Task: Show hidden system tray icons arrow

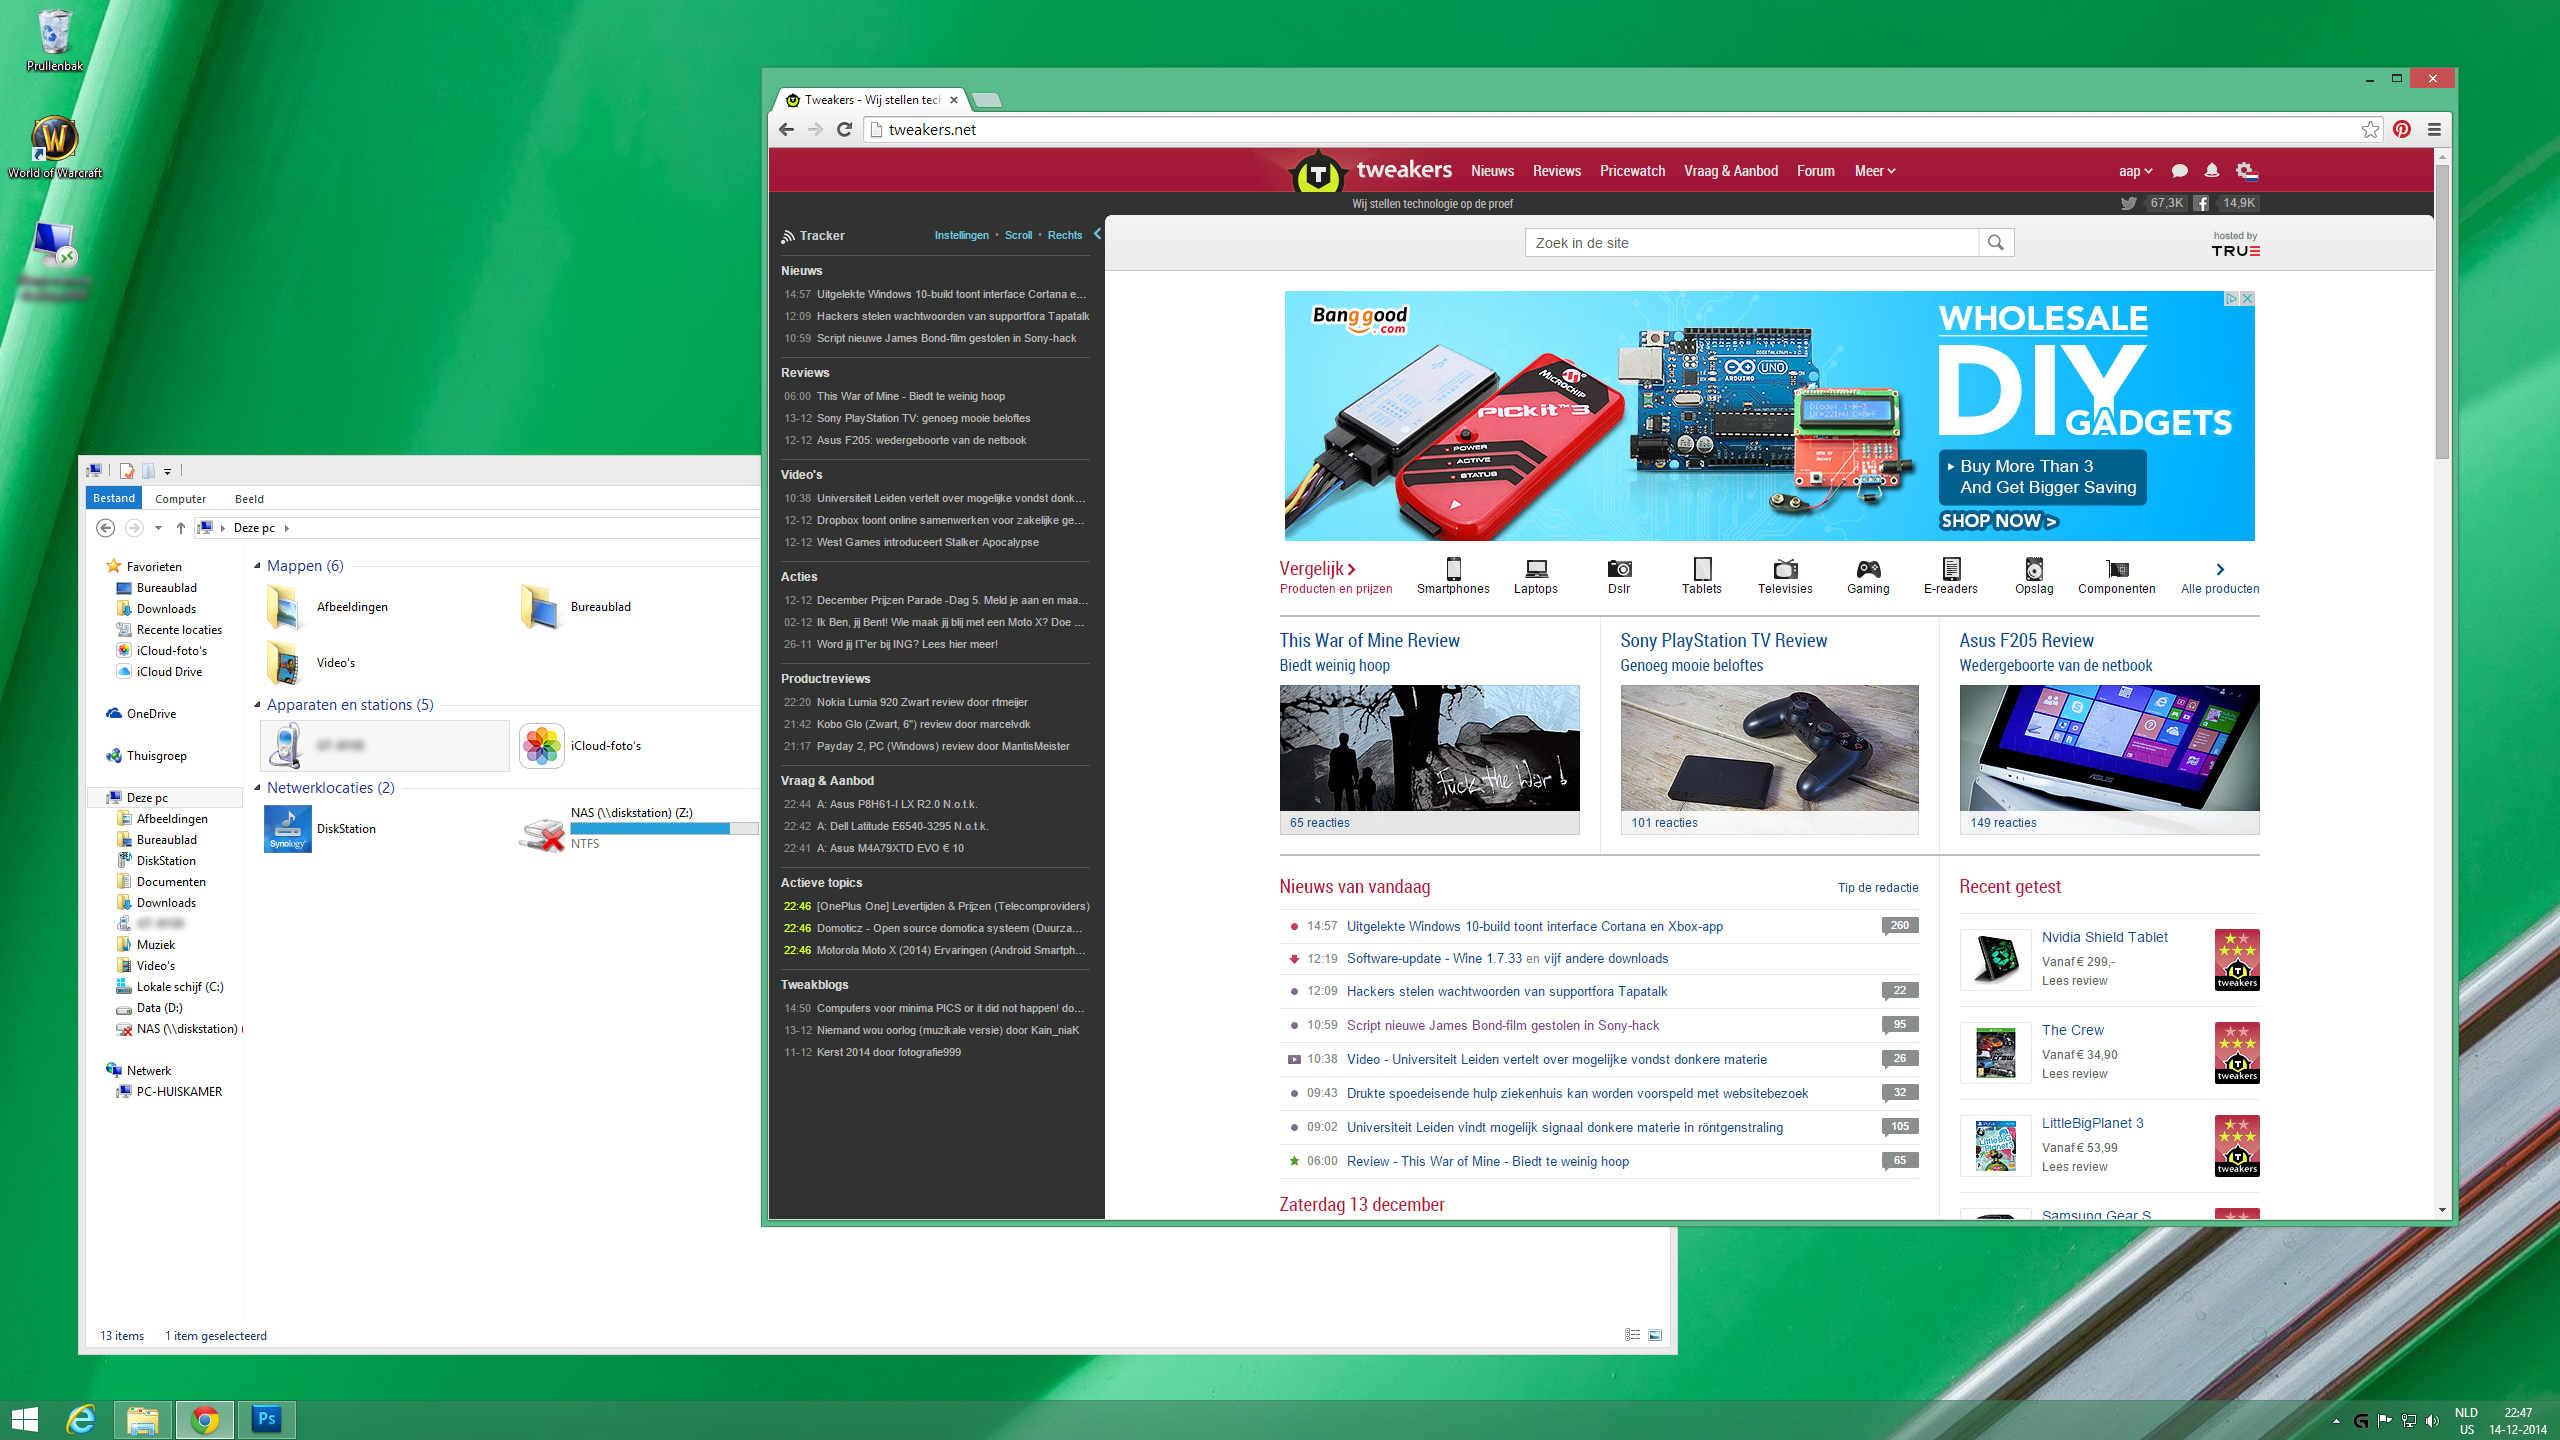Action: coord(2336,1420)
